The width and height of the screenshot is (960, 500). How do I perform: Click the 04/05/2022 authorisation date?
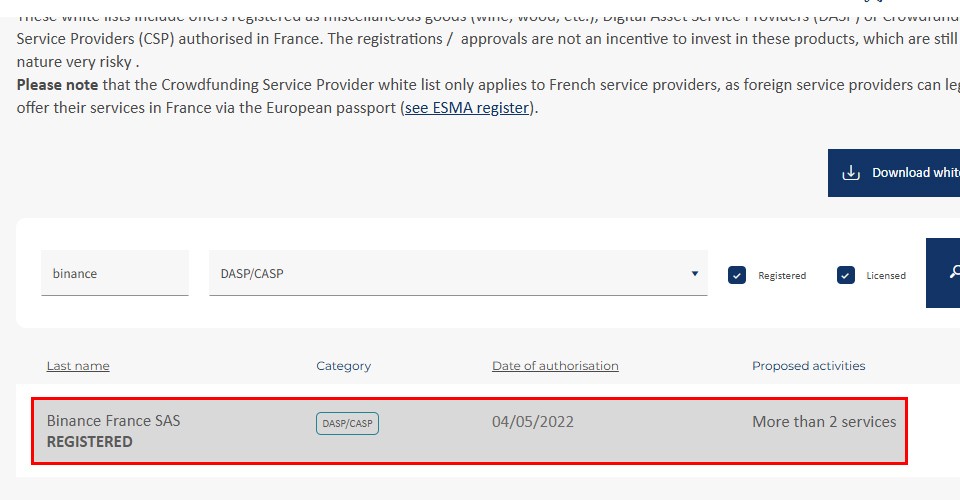coord(533,422)
